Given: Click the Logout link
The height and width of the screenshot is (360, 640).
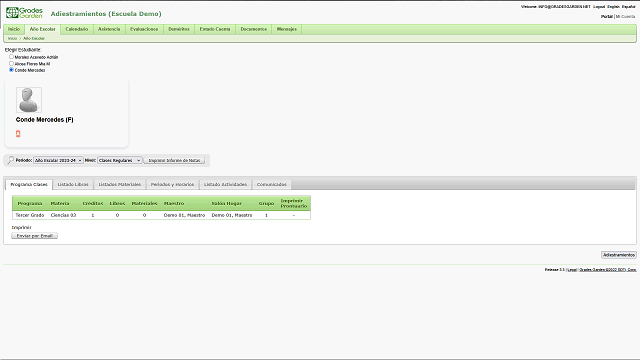Looking at the screenshot, I should [x=599, y=7].
